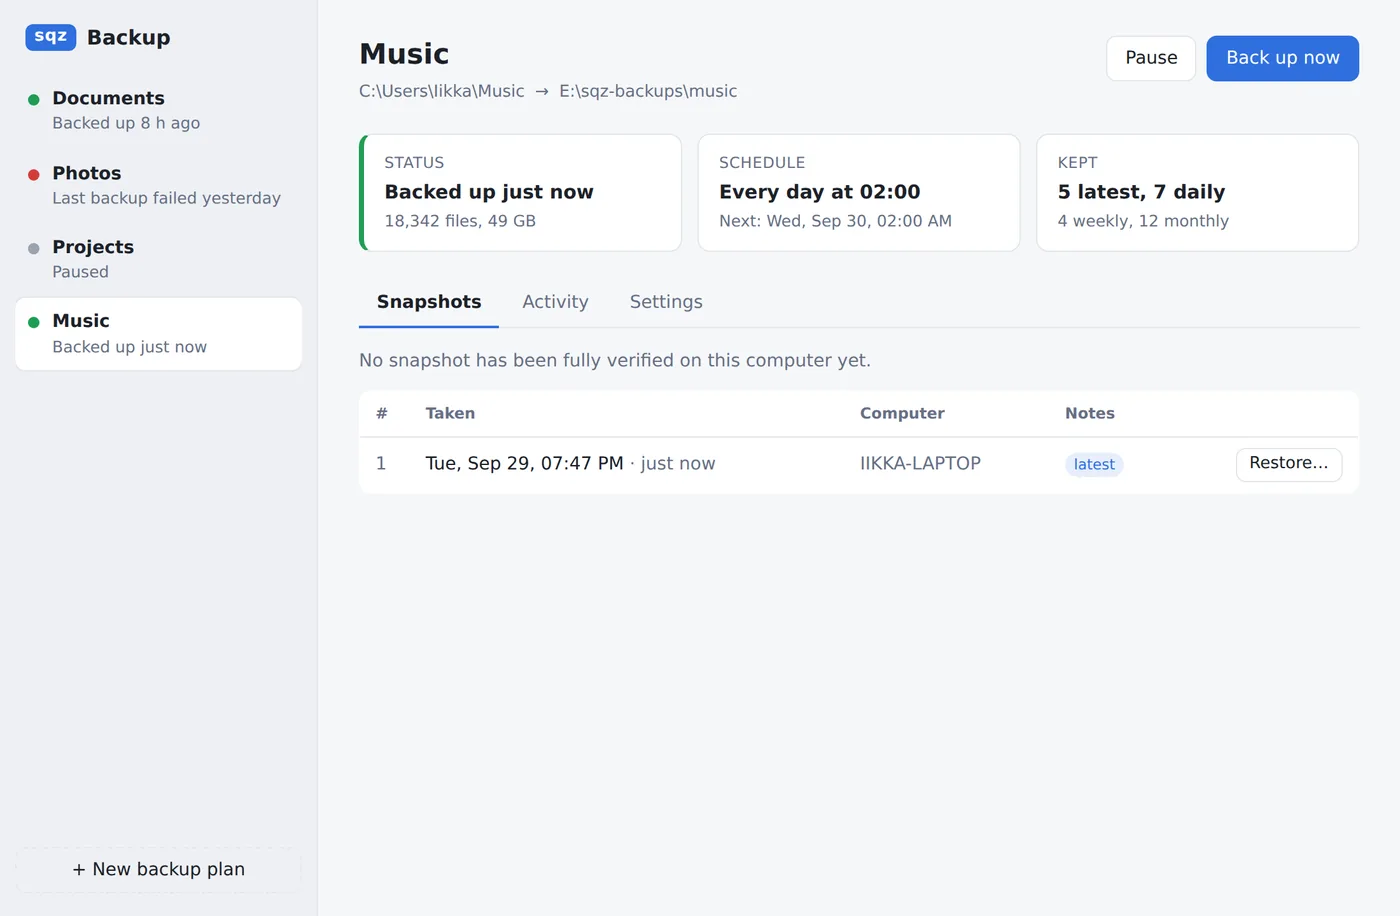Image resolution: width=1400 pixels, height=916 pixels.
Task: Click the sqz logo badge
Action: coord(51,37)
